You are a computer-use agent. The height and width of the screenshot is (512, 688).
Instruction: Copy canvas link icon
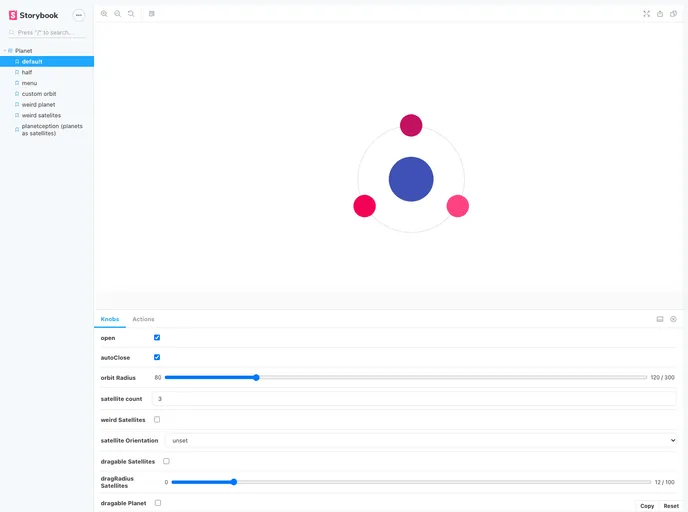673,14
